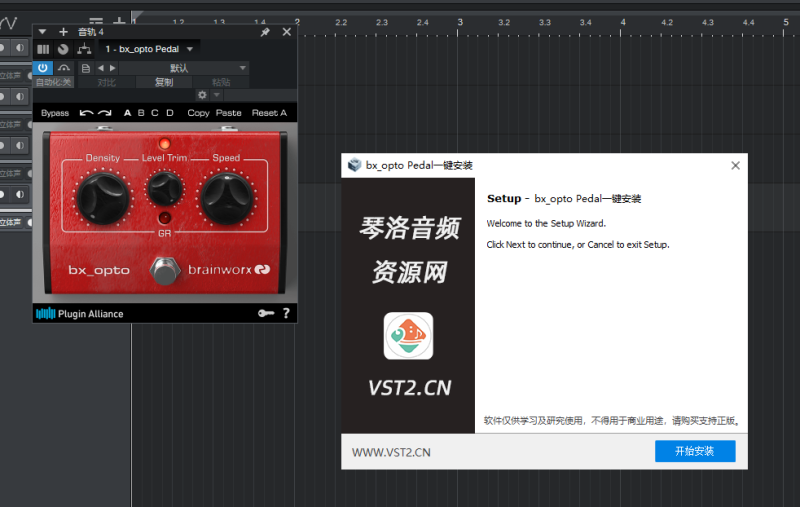This screenshot has height=507, width=800.
Task: Click the macro controls knob icon
Action: (x=63, y=49)
